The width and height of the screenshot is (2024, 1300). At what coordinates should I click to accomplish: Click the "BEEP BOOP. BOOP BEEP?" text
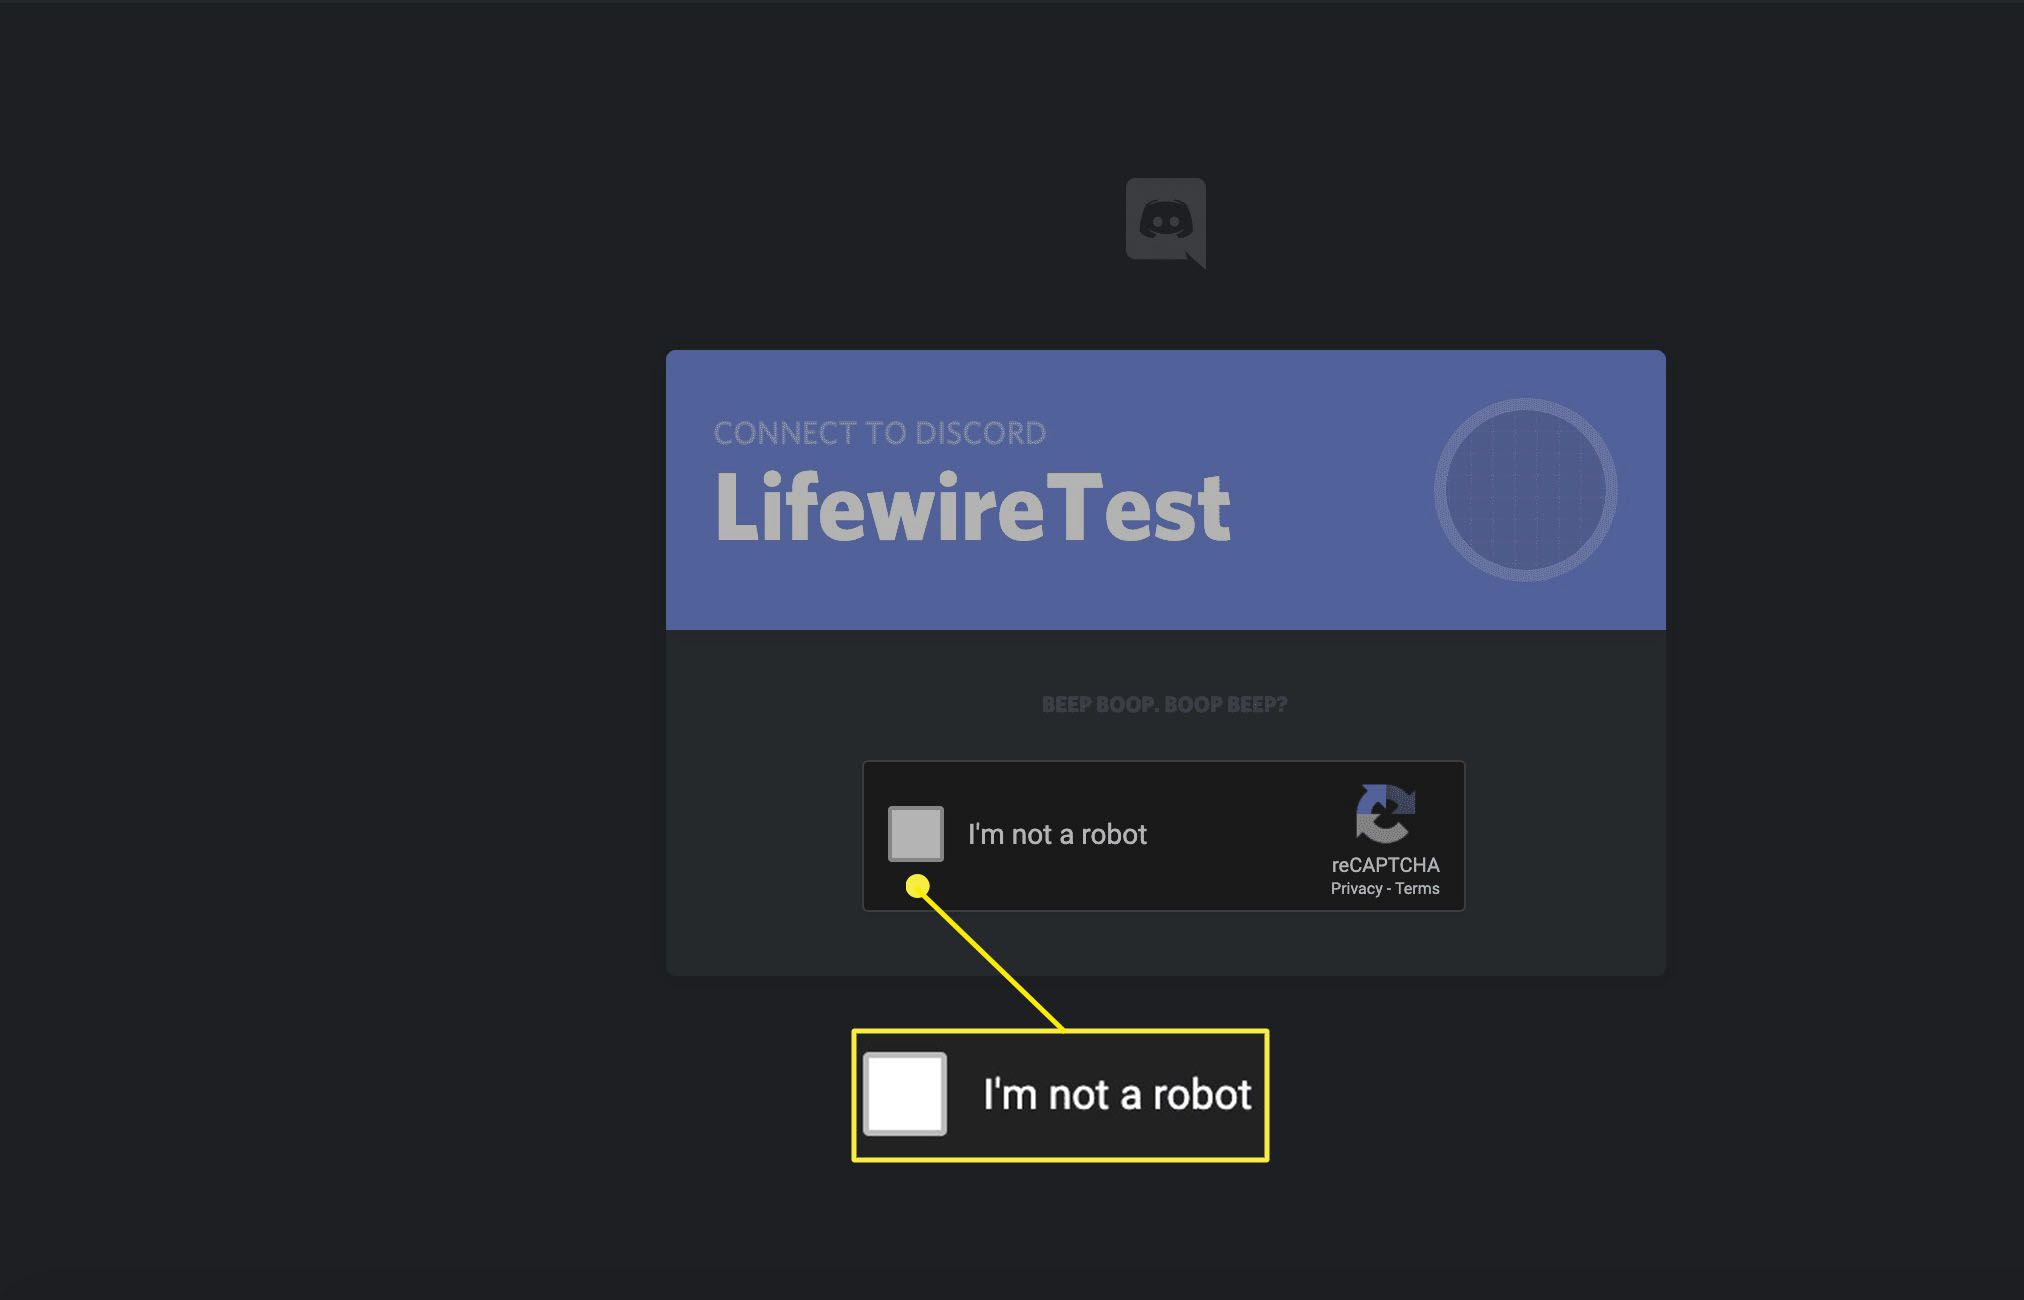pos(1165,704)
